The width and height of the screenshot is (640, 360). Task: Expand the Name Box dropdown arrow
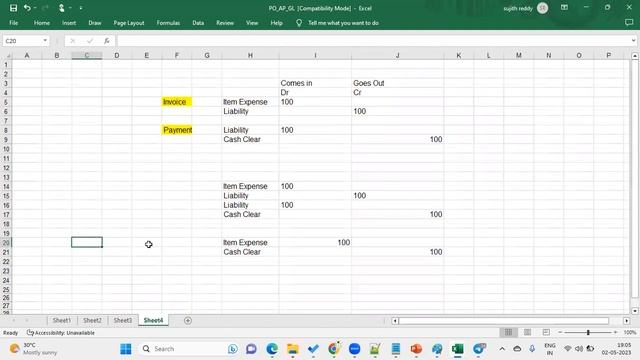coord(45,41)
